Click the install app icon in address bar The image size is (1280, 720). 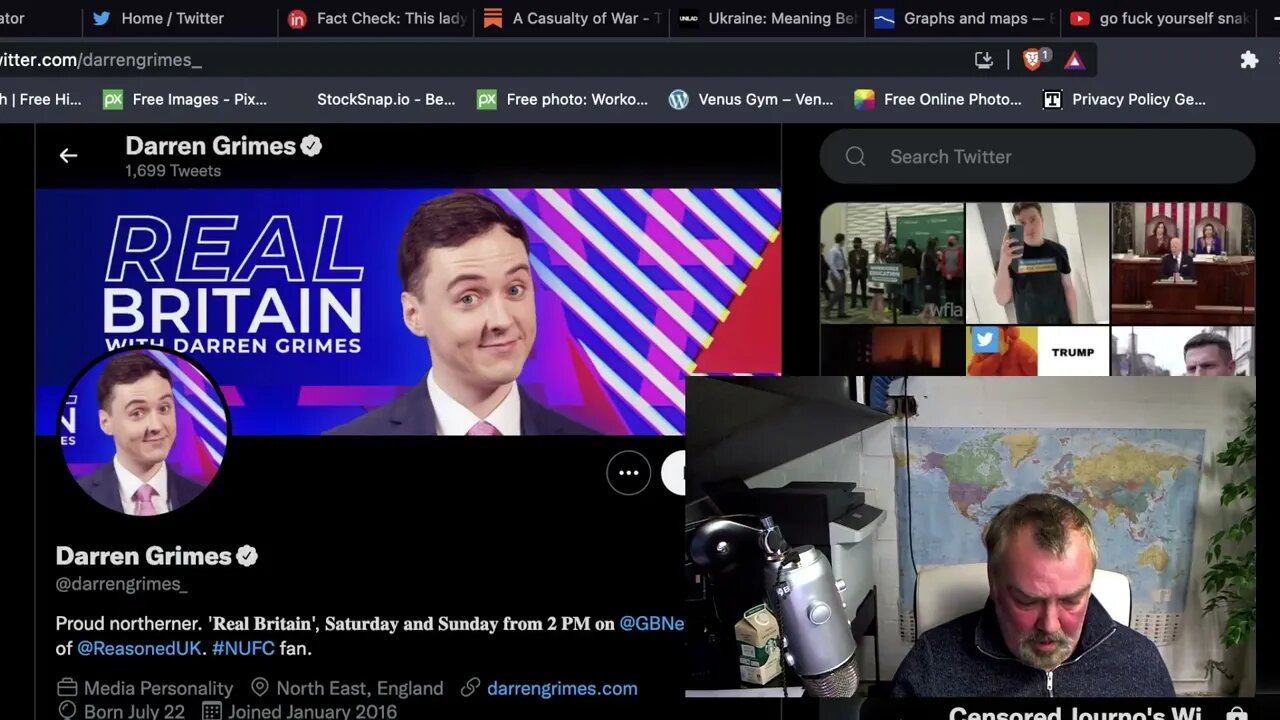pyautogui.click(x=984, y=60)
